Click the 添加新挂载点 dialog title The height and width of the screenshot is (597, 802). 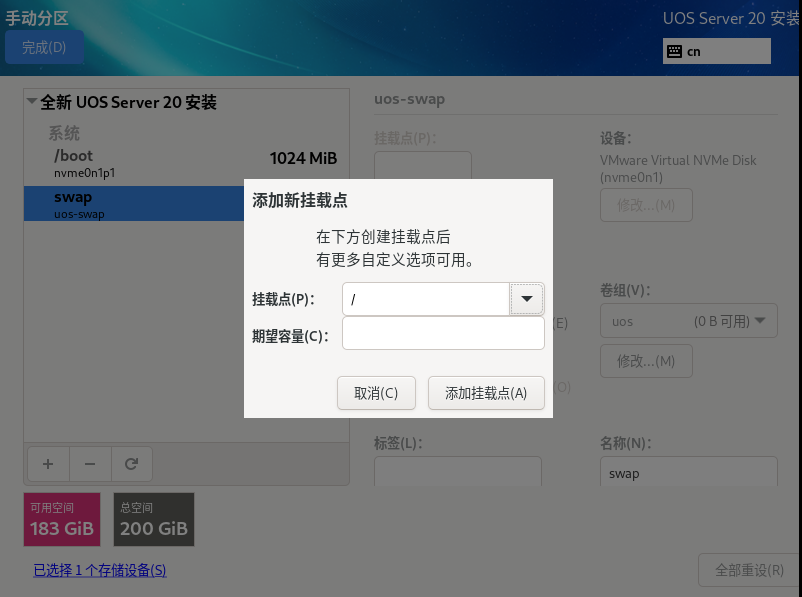(x=300, y=200)
